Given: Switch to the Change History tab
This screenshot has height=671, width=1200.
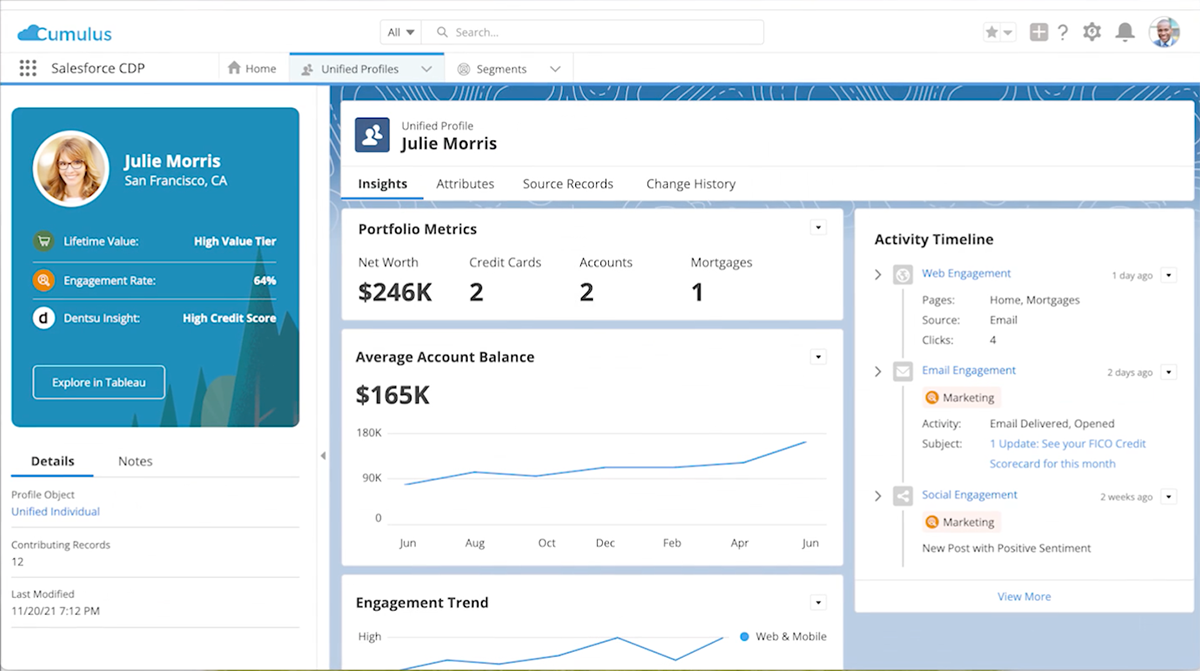Looking at the screenshot, I should 691,184.
